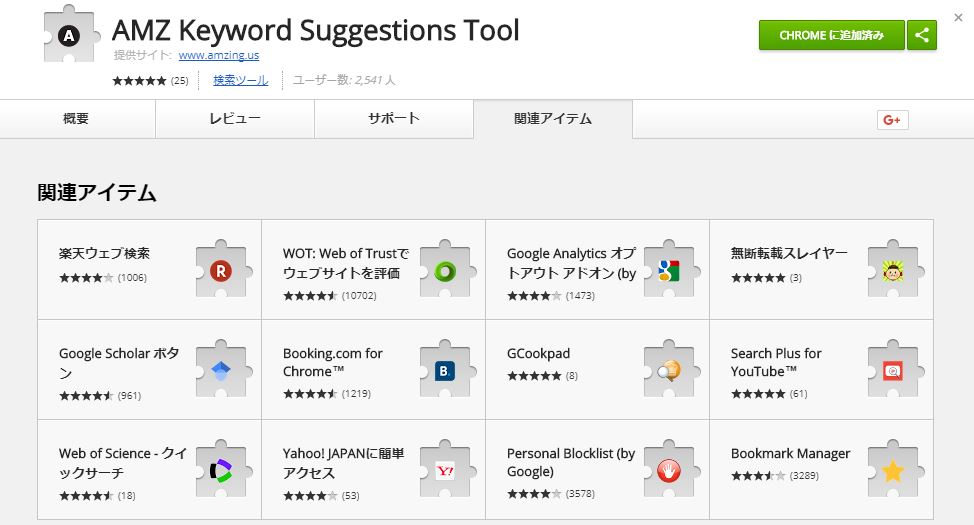This screenshot has width=974, height=525.
Task: Click 楽天ウェブ検索 rating (1006)
Action: [103, 278]
